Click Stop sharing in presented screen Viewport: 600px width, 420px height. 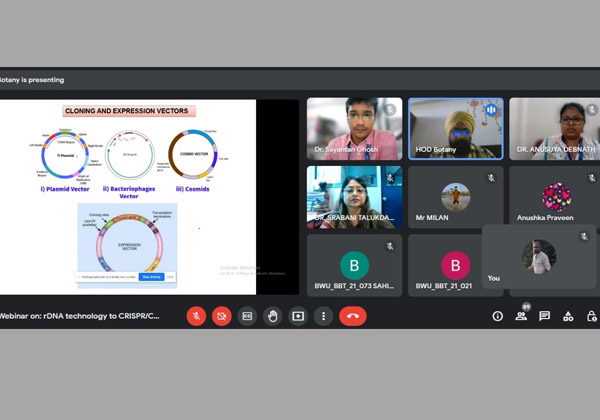[x=151, y=276]
